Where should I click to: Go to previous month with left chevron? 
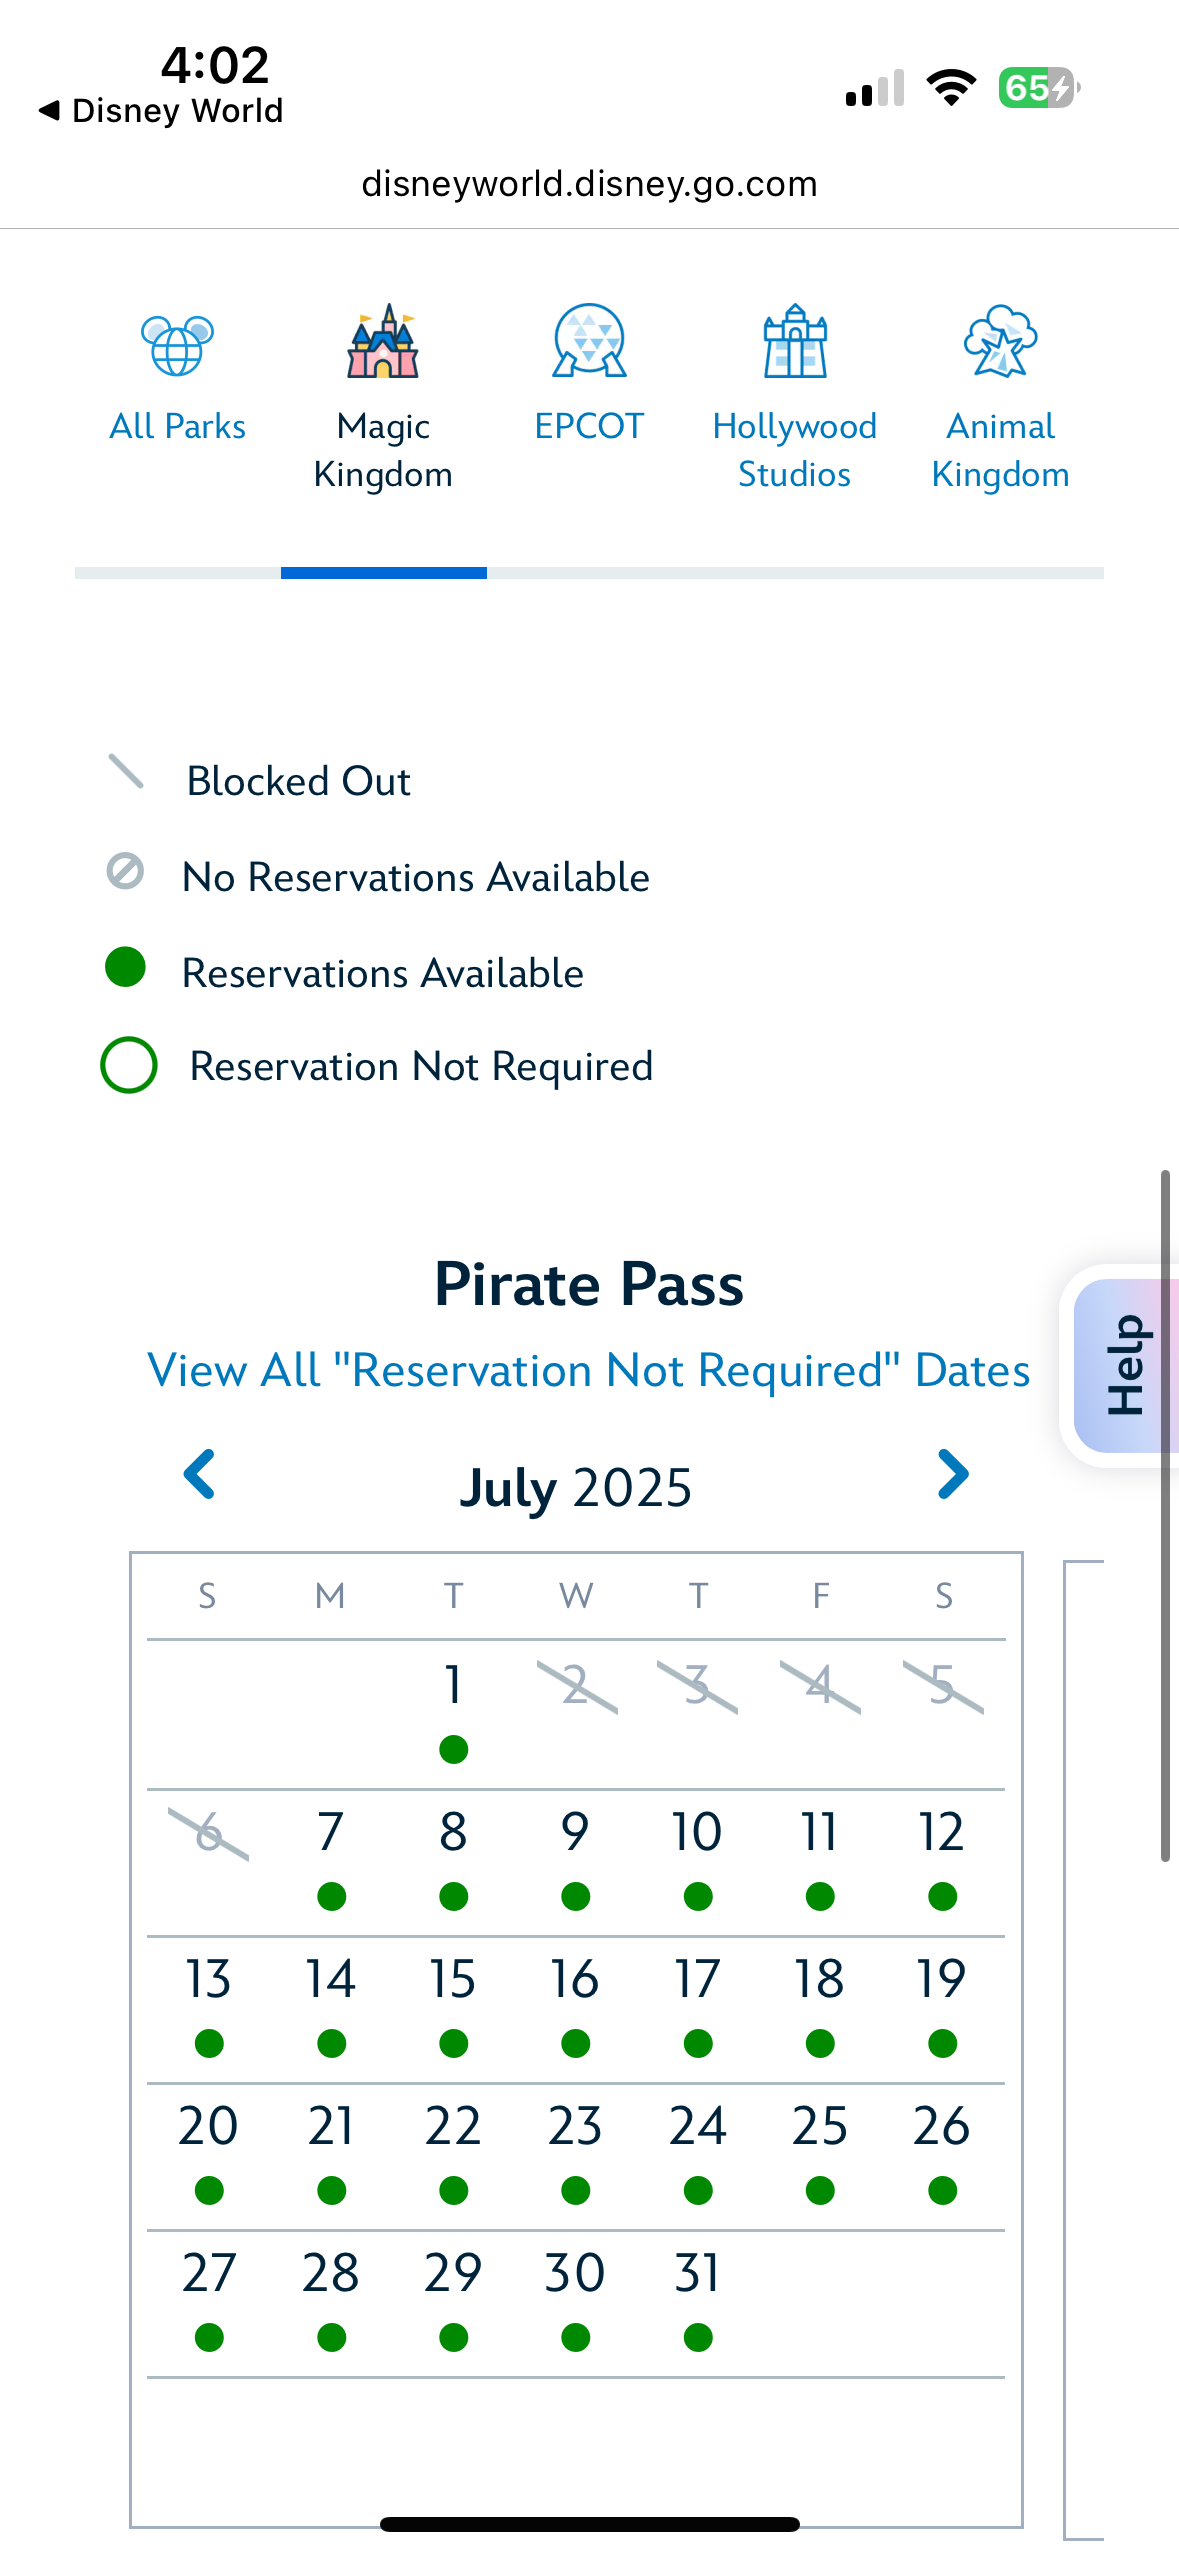(x=200, y=1474)
